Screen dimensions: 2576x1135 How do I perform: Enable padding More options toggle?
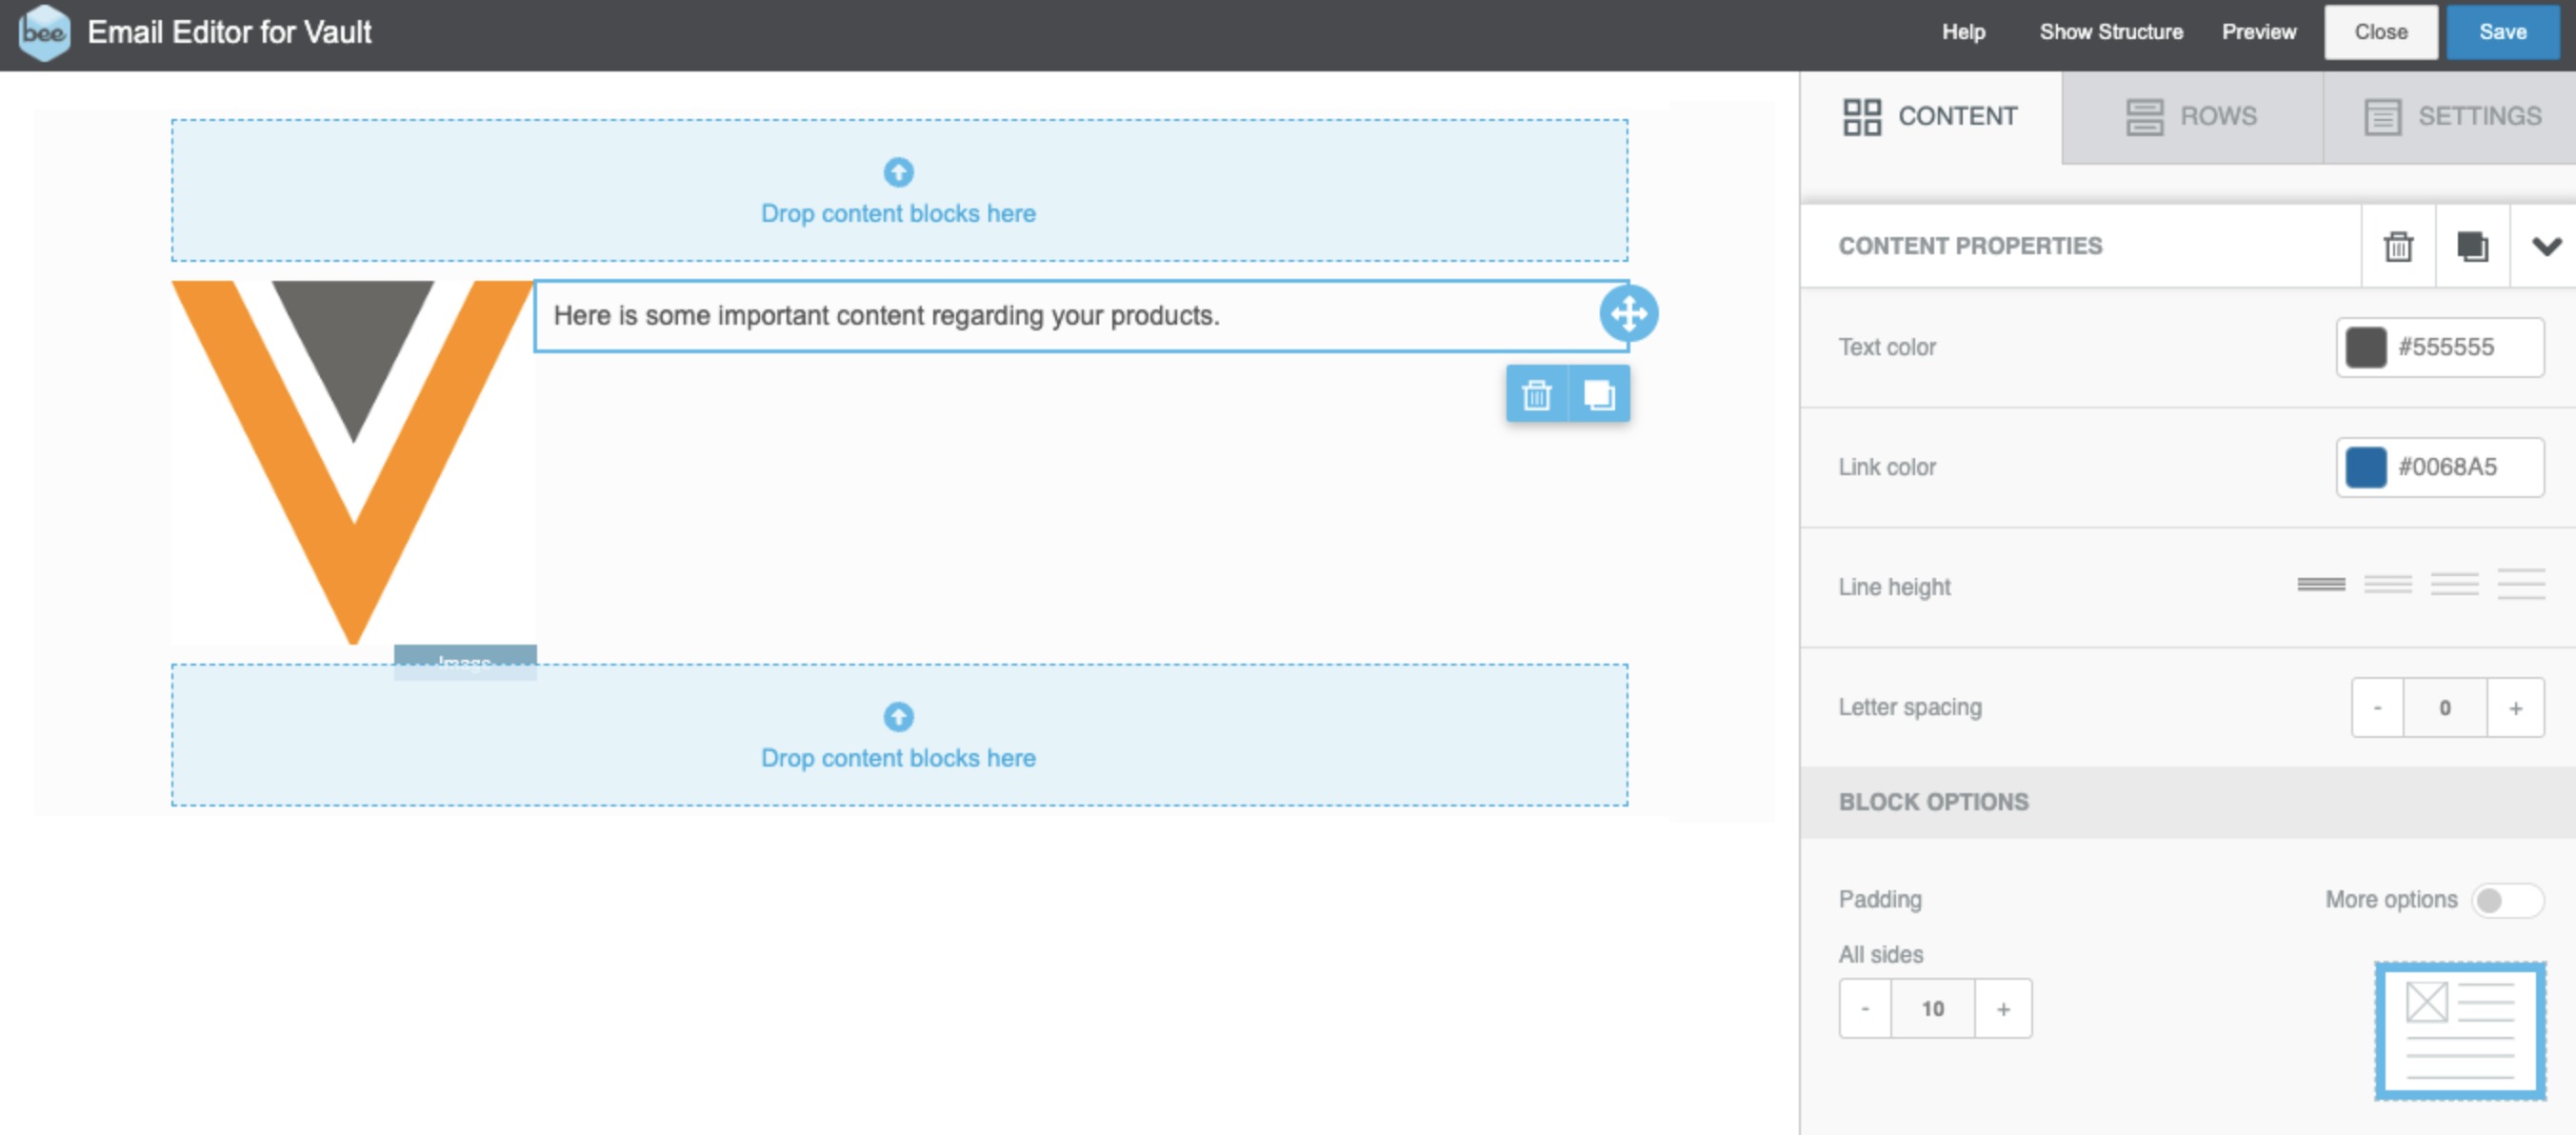click(2506, 900)
